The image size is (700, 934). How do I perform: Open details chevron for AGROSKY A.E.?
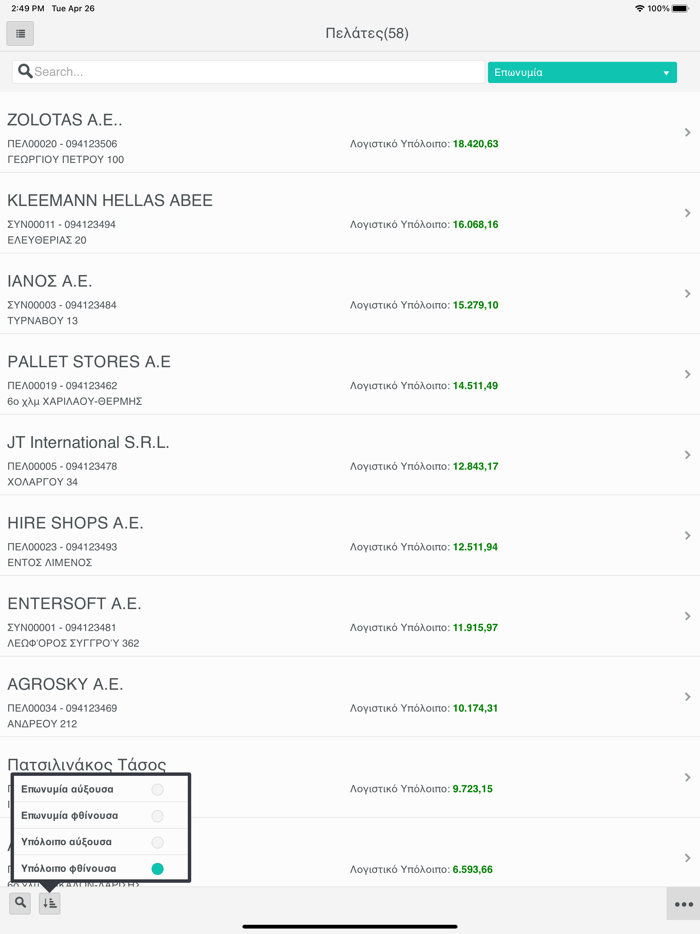point(687,697)
